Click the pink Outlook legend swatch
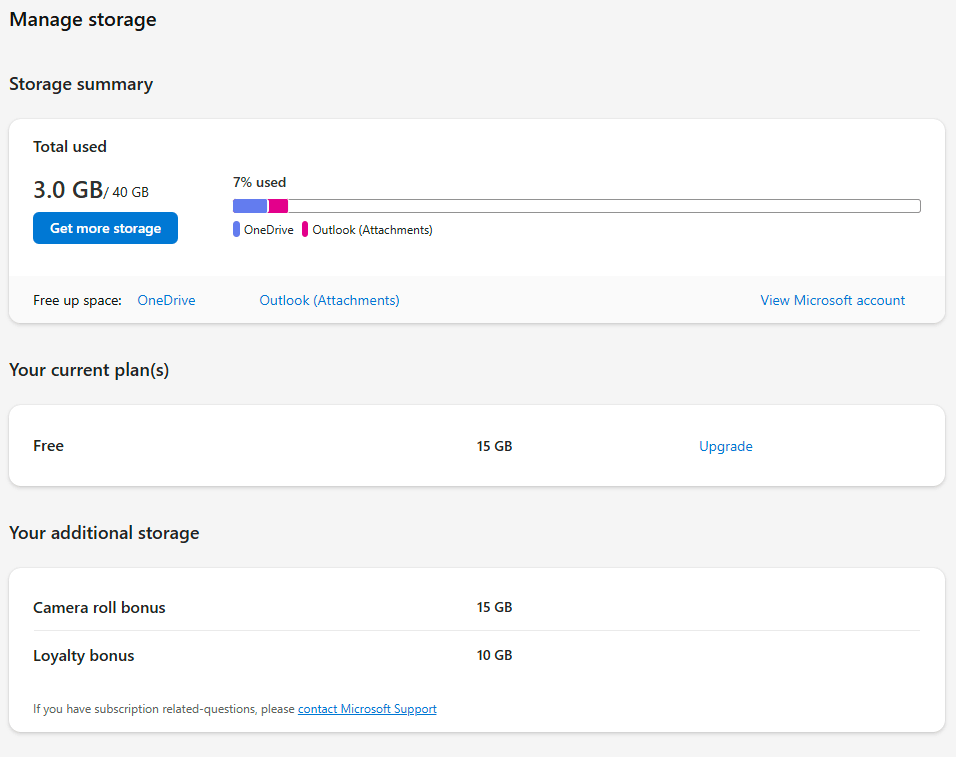The width and height of the screenshot is (956, 757). point(305,229)
